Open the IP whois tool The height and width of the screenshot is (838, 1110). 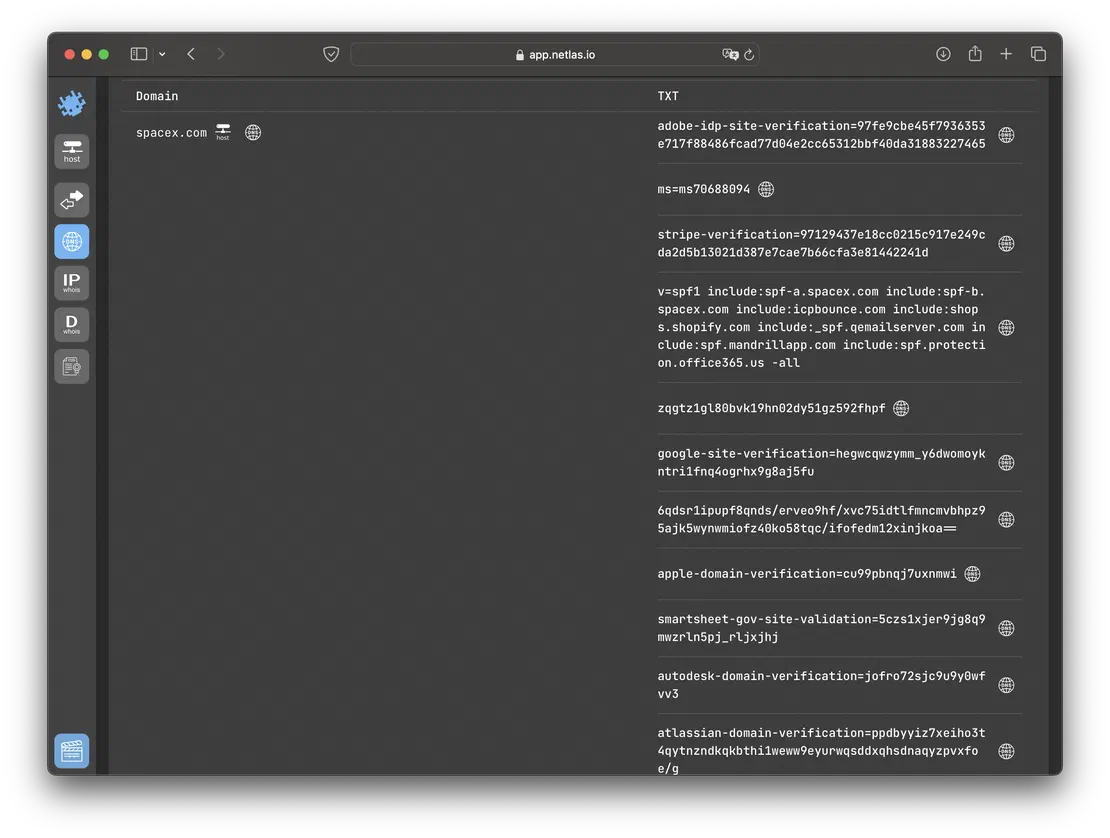coord(71,283)
